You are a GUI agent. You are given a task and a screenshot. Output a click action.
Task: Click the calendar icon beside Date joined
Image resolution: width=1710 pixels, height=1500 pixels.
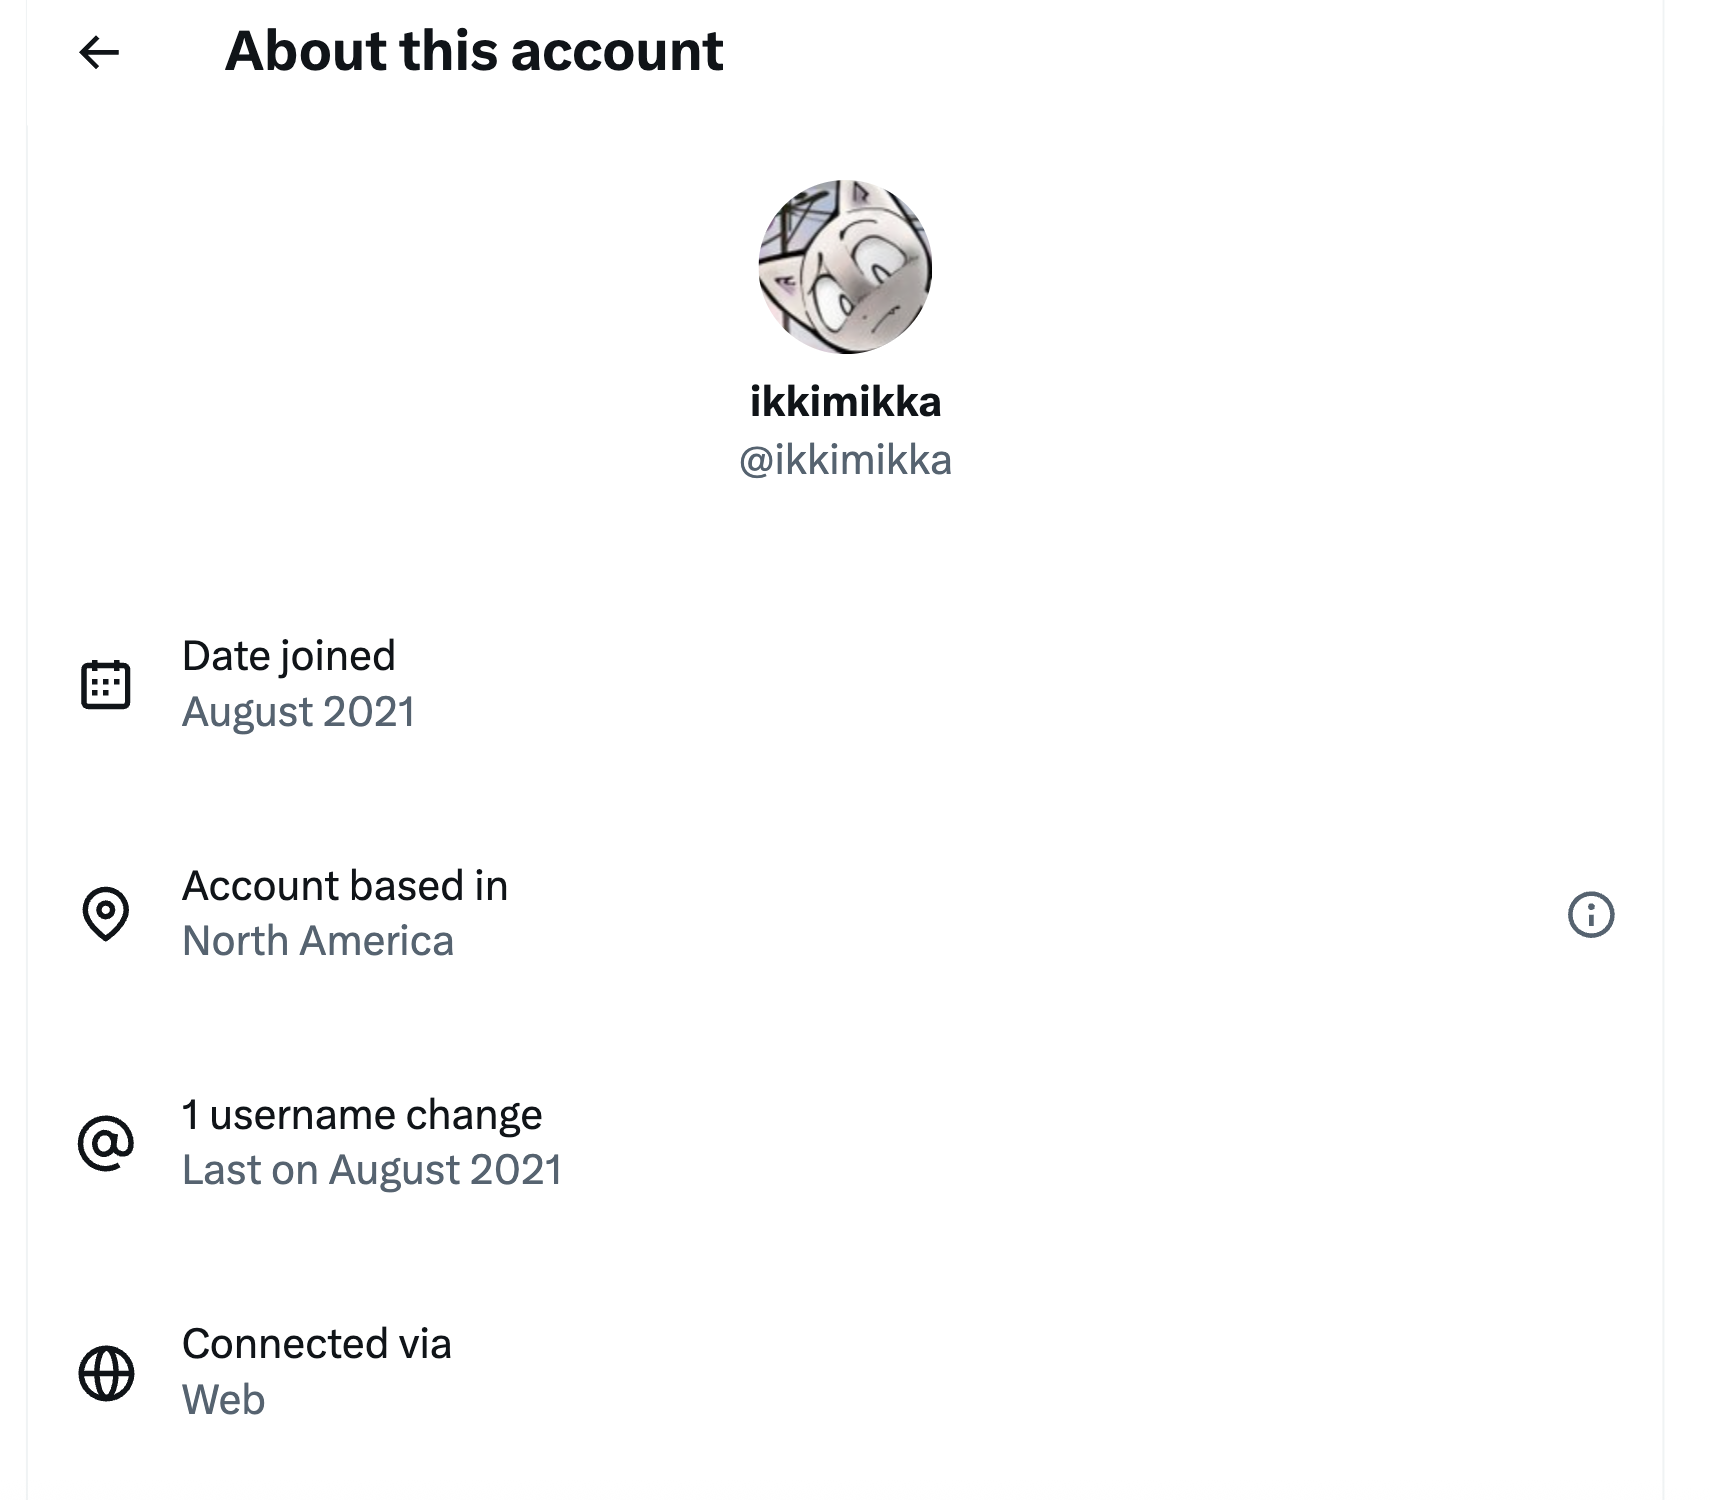(106, 685)
